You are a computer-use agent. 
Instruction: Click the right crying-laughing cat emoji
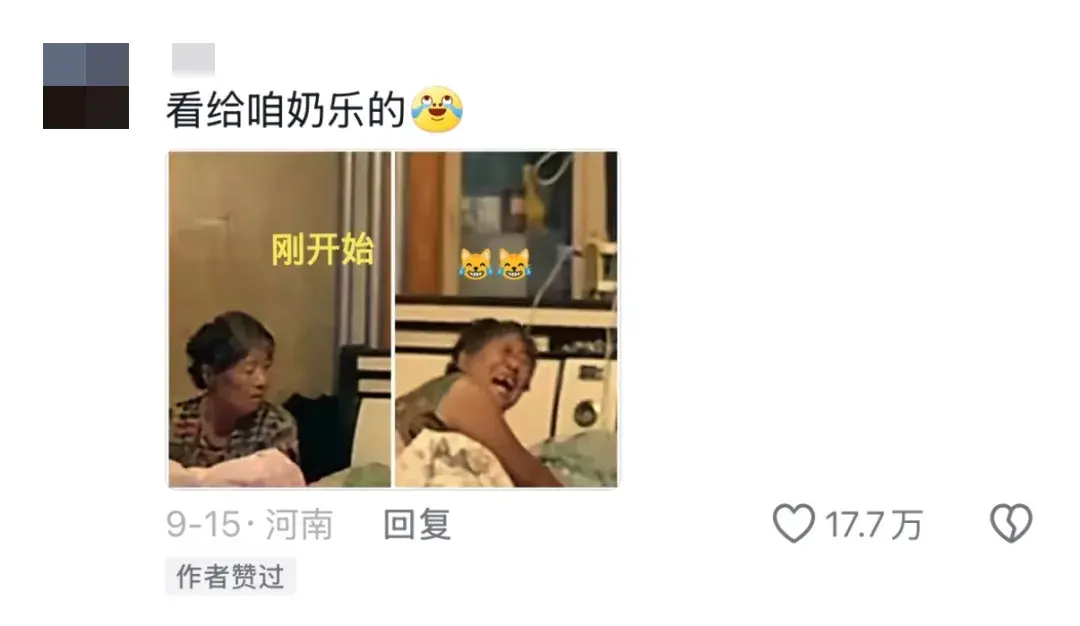point(515,264)
